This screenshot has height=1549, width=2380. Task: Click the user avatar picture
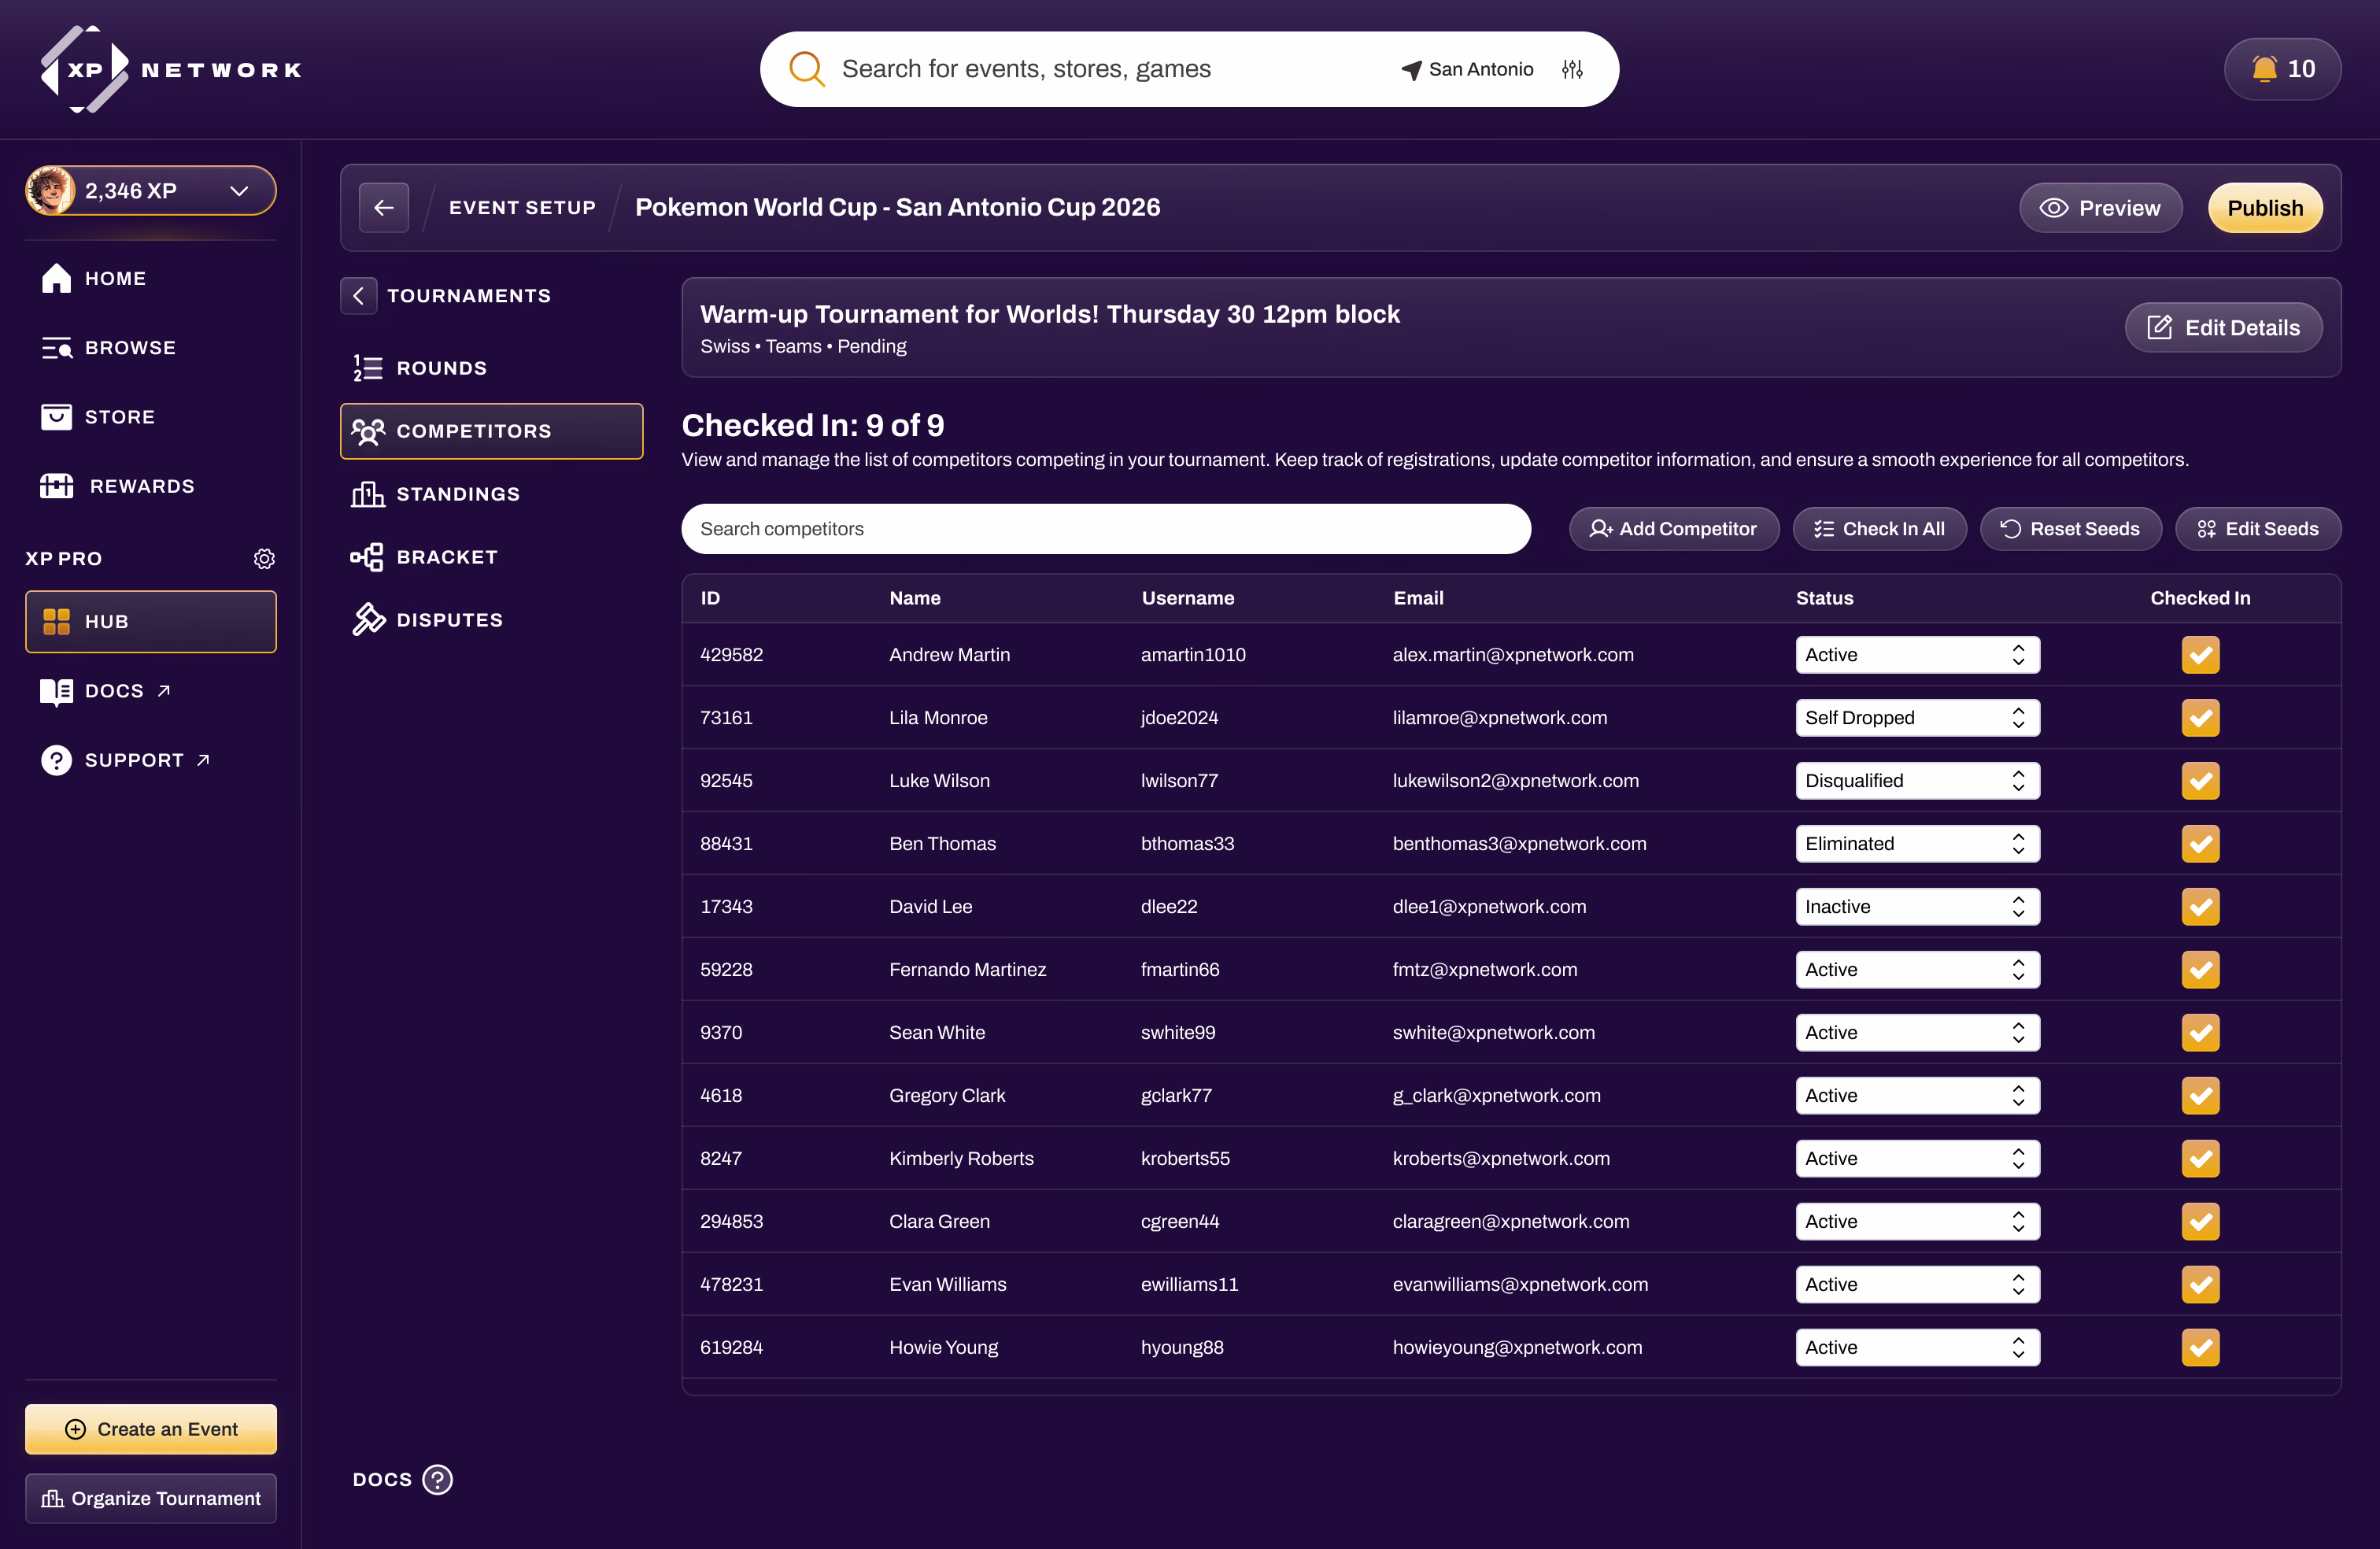pyautogui.click(x=51, y=190)
